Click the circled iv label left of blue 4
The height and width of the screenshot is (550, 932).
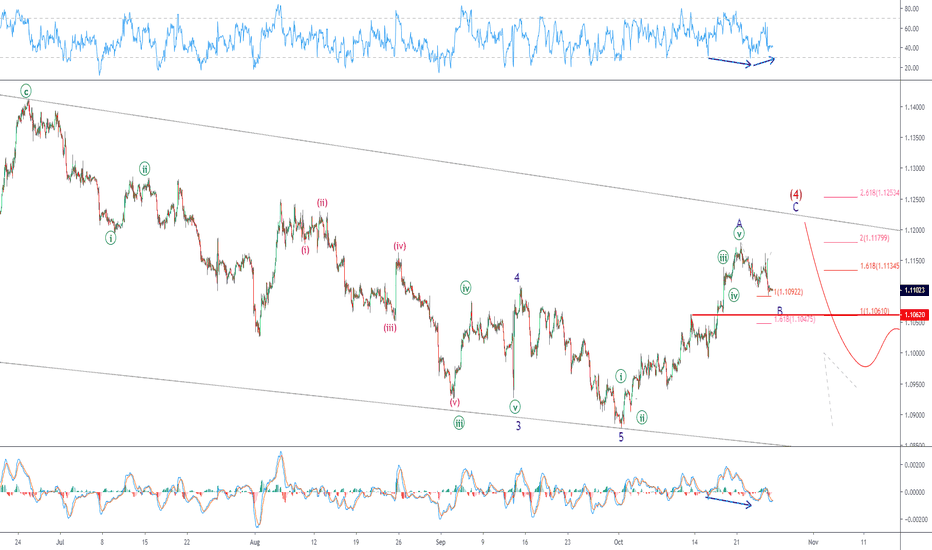pyautogui.click(x=465, y=288)
